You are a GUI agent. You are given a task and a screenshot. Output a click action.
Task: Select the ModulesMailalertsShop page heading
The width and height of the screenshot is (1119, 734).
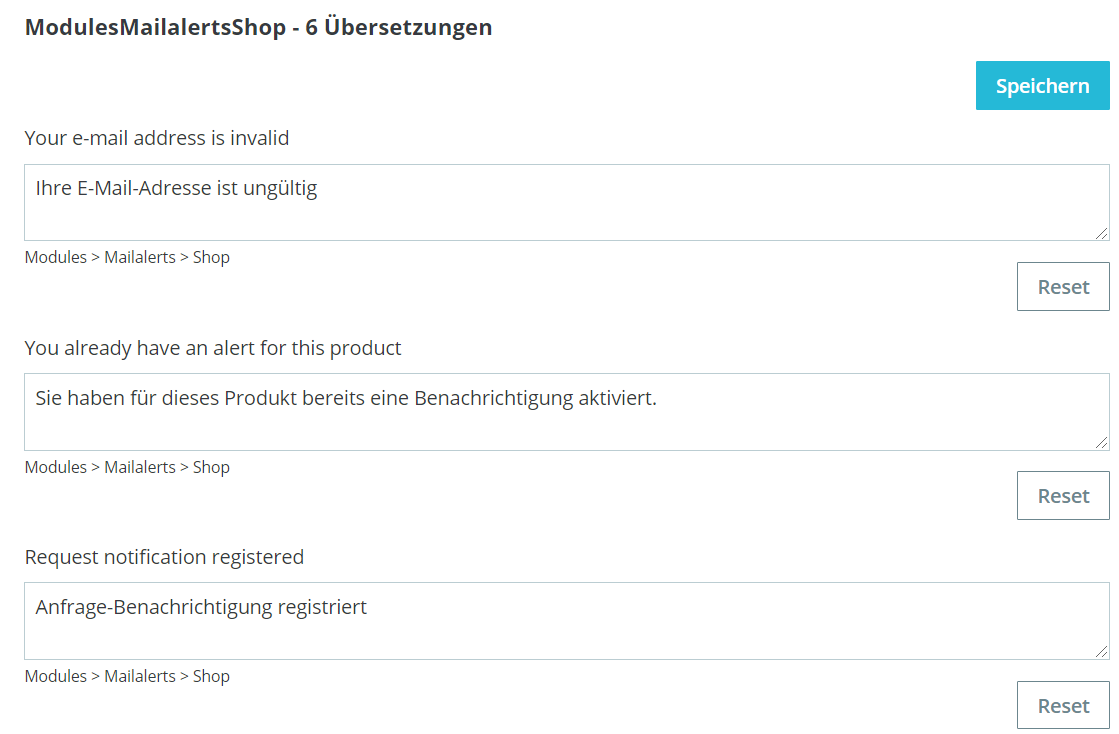(x=257, y=27)
